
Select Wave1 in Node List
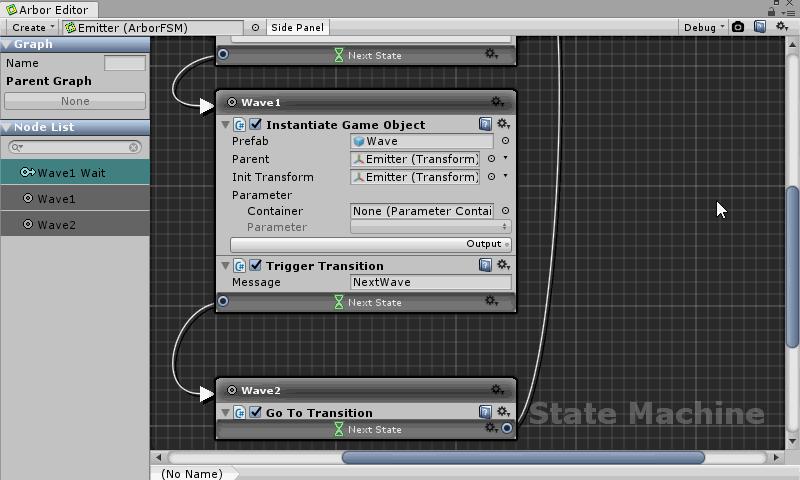pyautogui.click(x=75, y=198)
